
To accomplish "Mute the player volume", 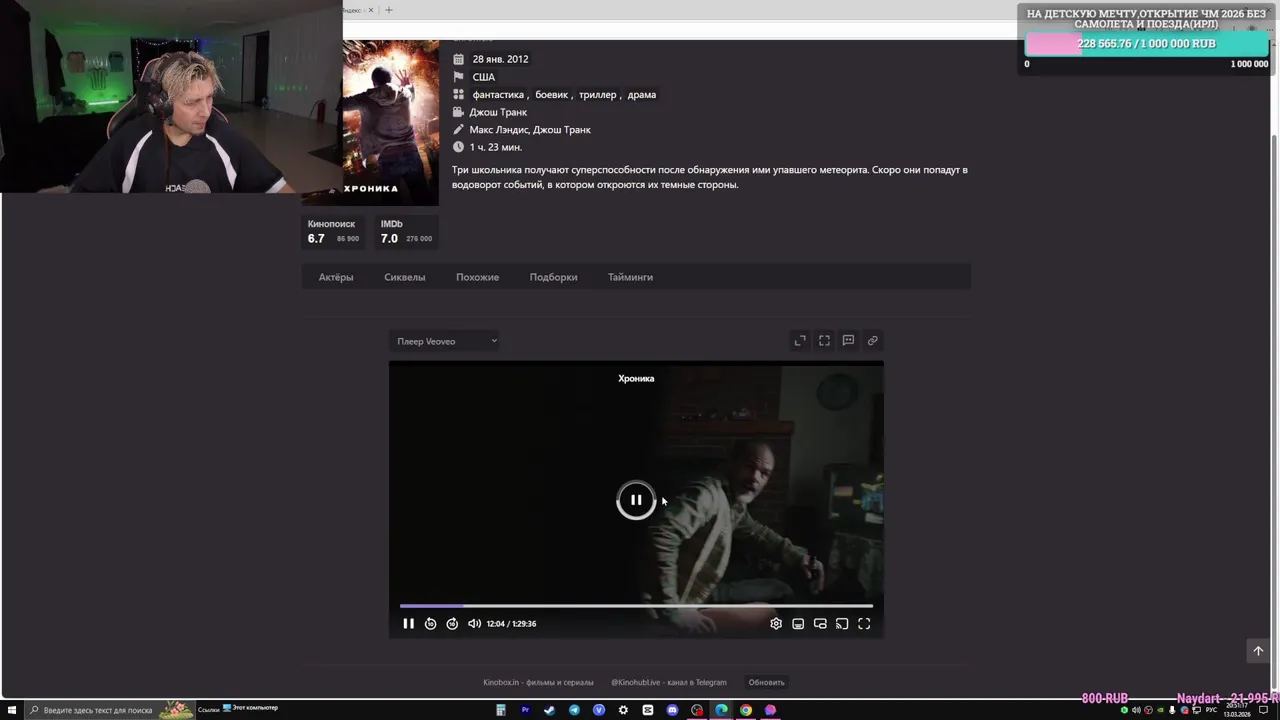I will click(474, 624).
